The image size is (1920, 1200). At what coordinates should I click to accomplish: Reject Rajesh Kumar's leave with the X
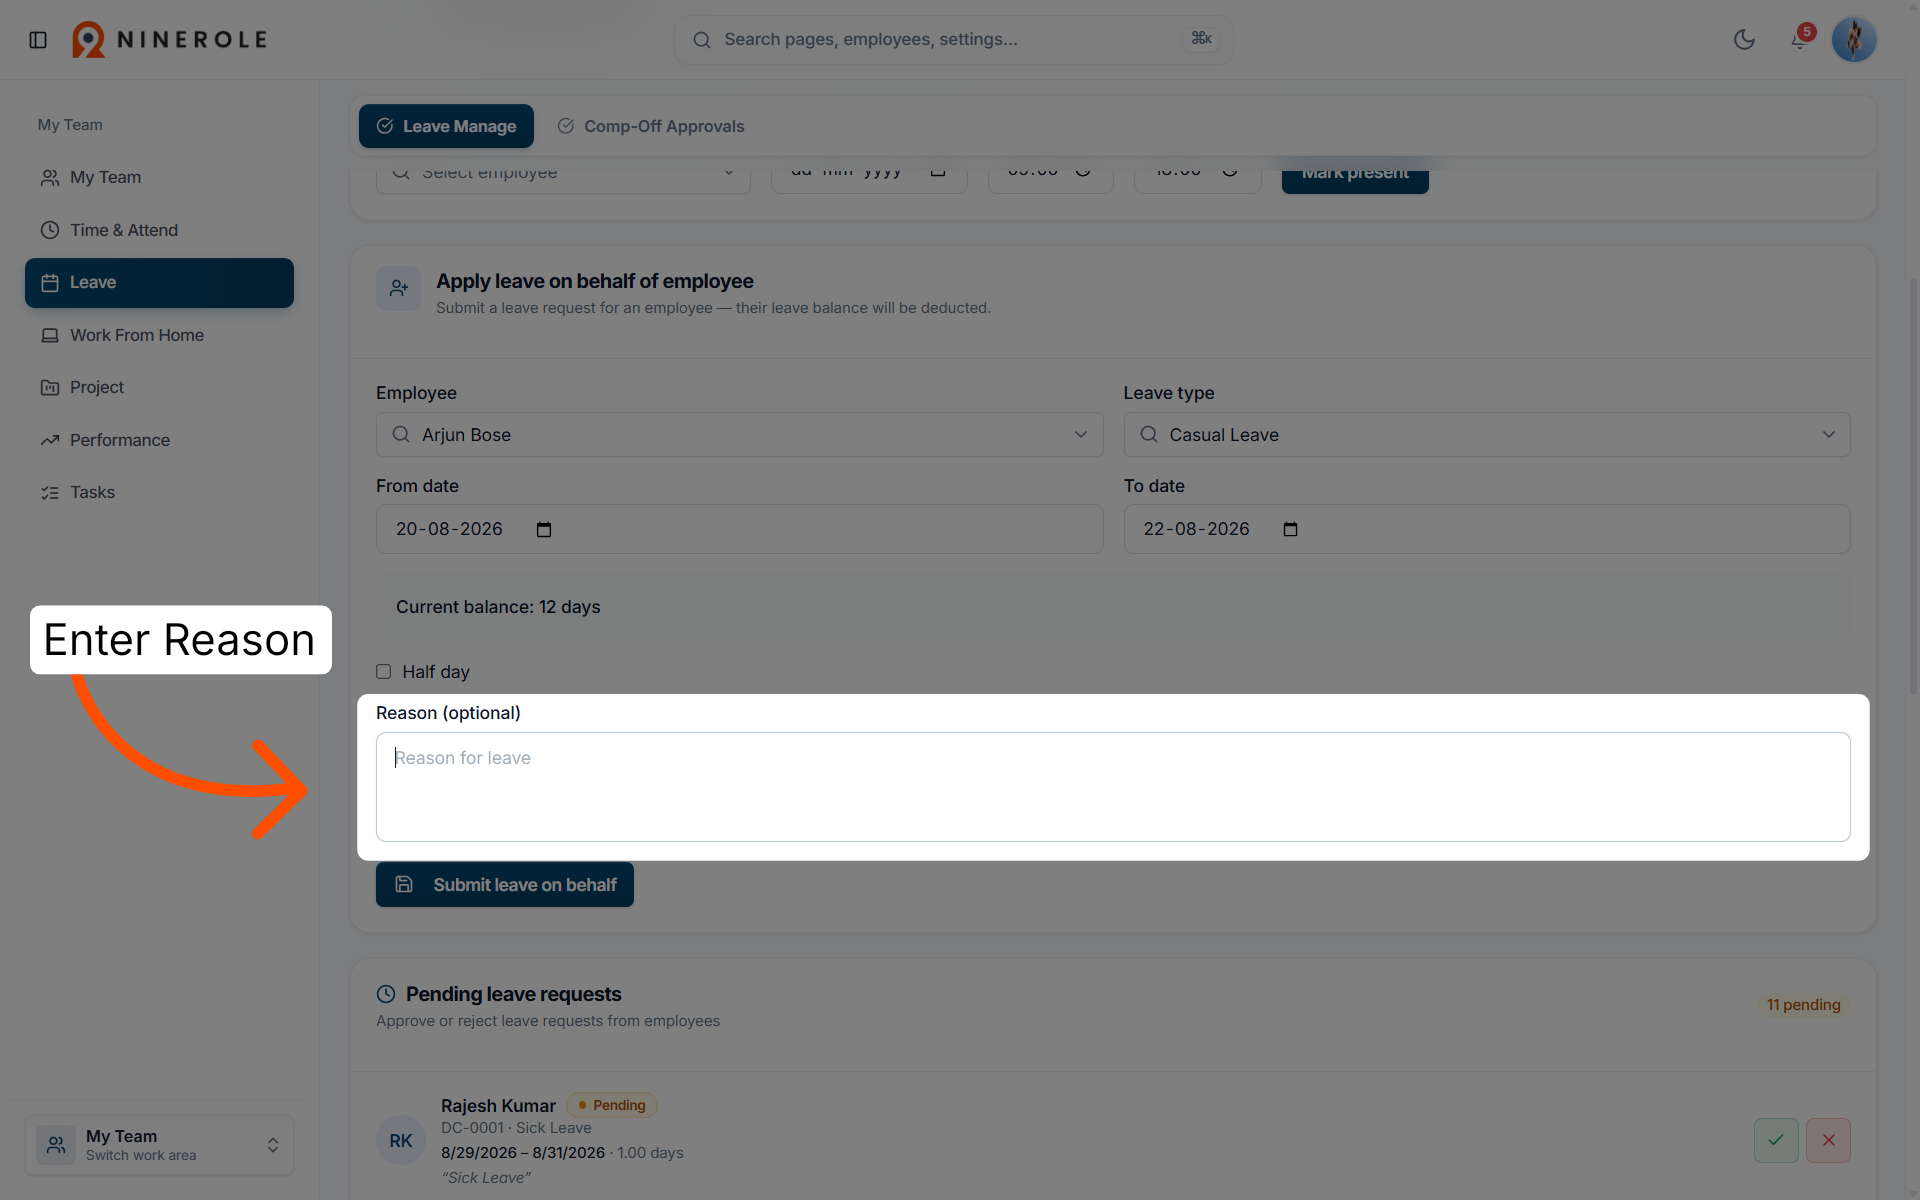(x=1828, y=1140)
